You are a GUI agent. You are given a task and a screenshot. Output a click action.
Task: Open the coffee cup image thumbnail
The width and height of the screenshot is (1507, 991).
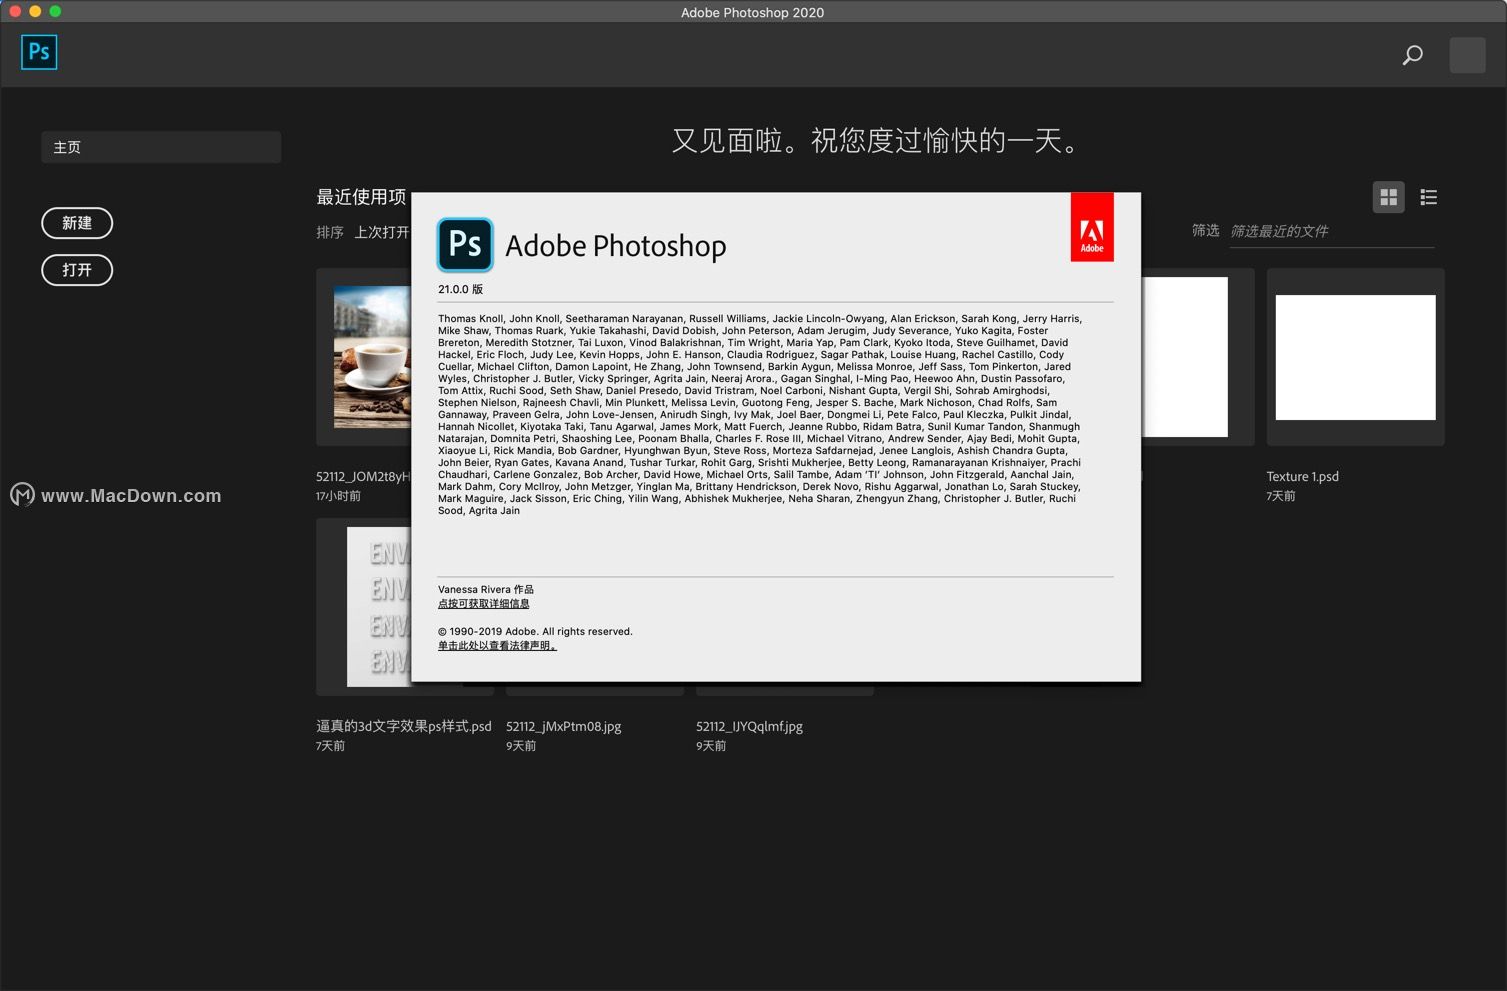click(372, 357)
